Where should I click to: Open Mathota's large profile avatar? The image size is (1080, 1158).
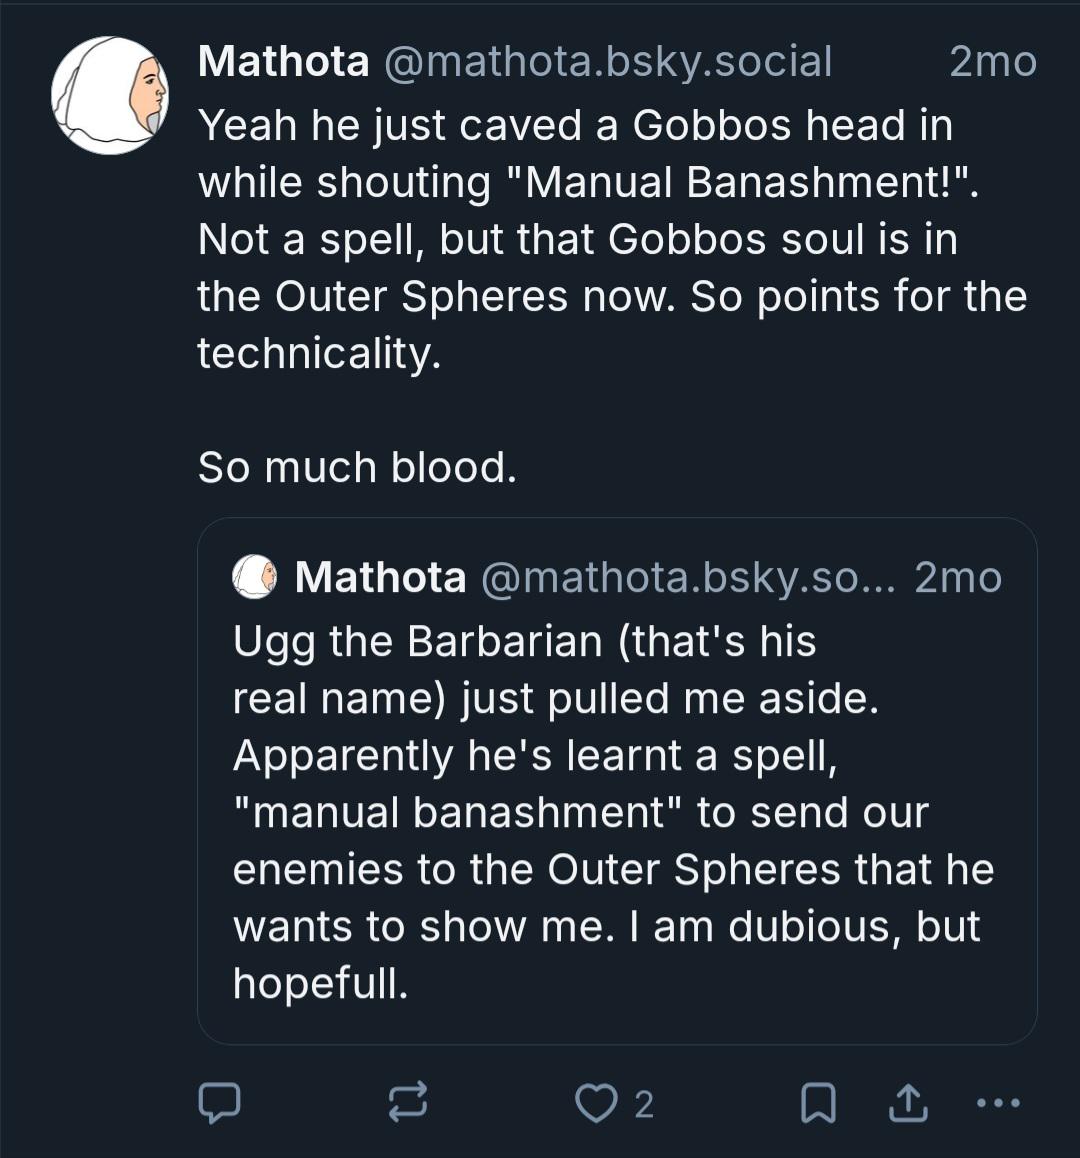[x=110, y=96]
